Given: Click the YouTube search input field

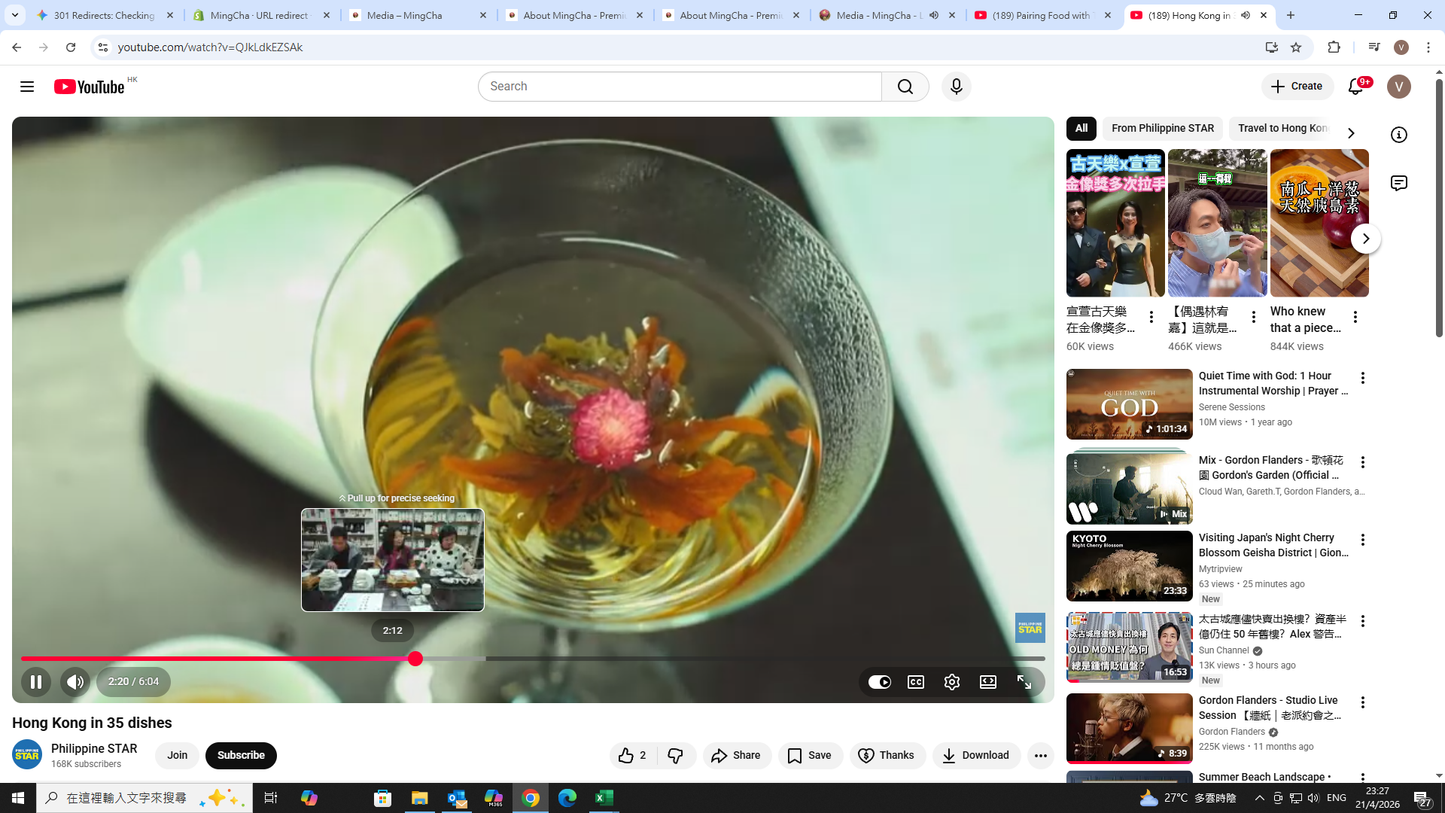Looking at the screenshot, I should click(x=680, y=87).
